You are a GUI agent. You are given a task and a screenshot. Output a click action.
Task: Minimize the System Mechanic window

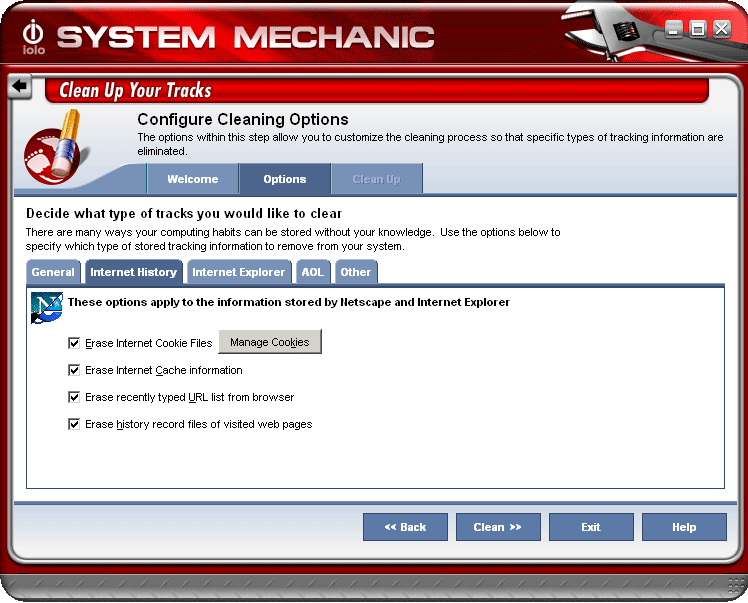coord(673,29)
